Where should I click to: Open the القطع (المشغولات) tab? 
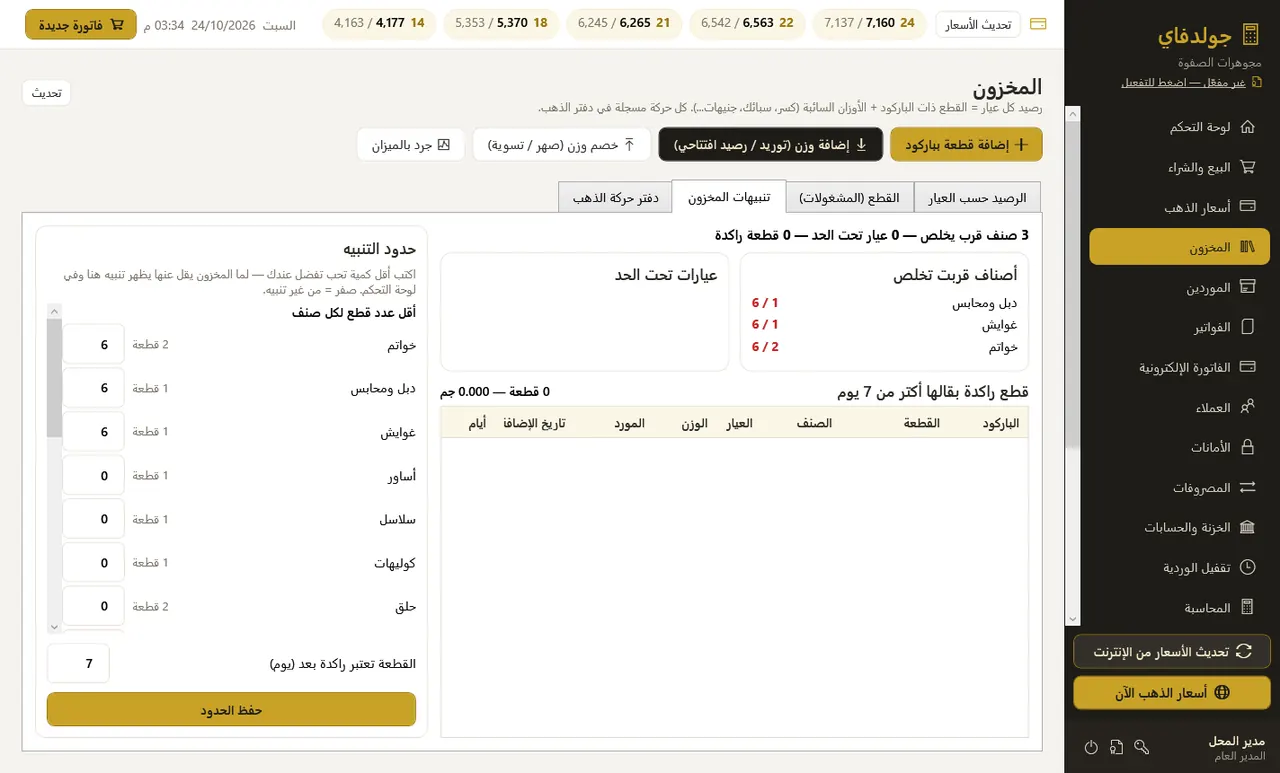tap(849, 198)
